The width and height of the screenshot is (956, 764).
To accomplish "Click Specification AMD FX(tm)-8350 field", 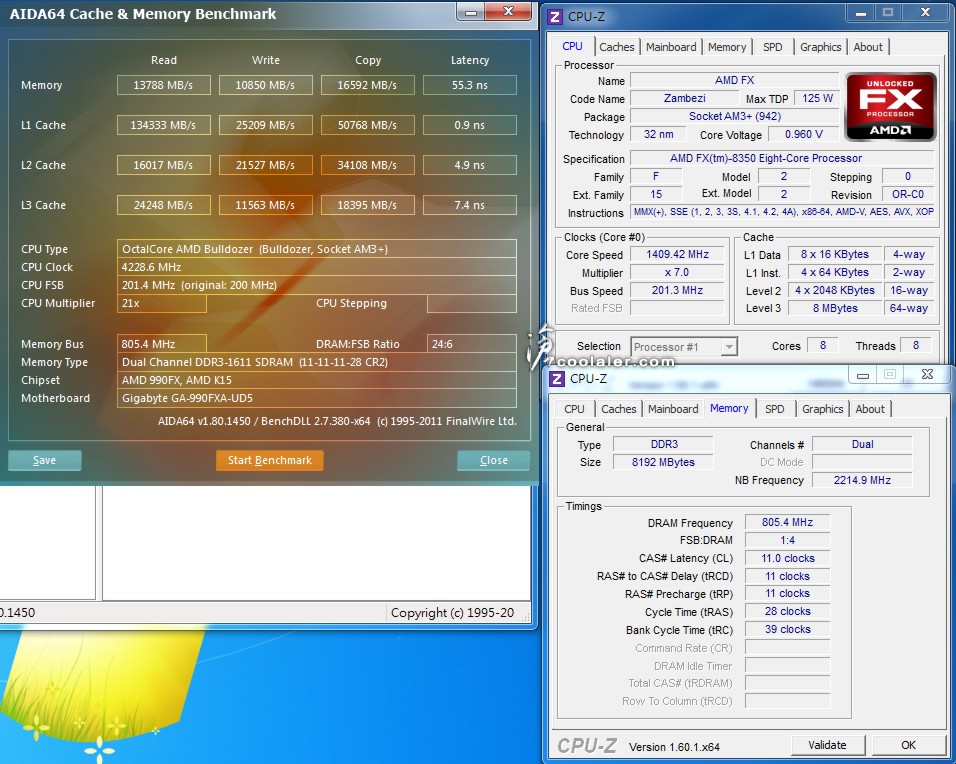I will coord(782,159).
